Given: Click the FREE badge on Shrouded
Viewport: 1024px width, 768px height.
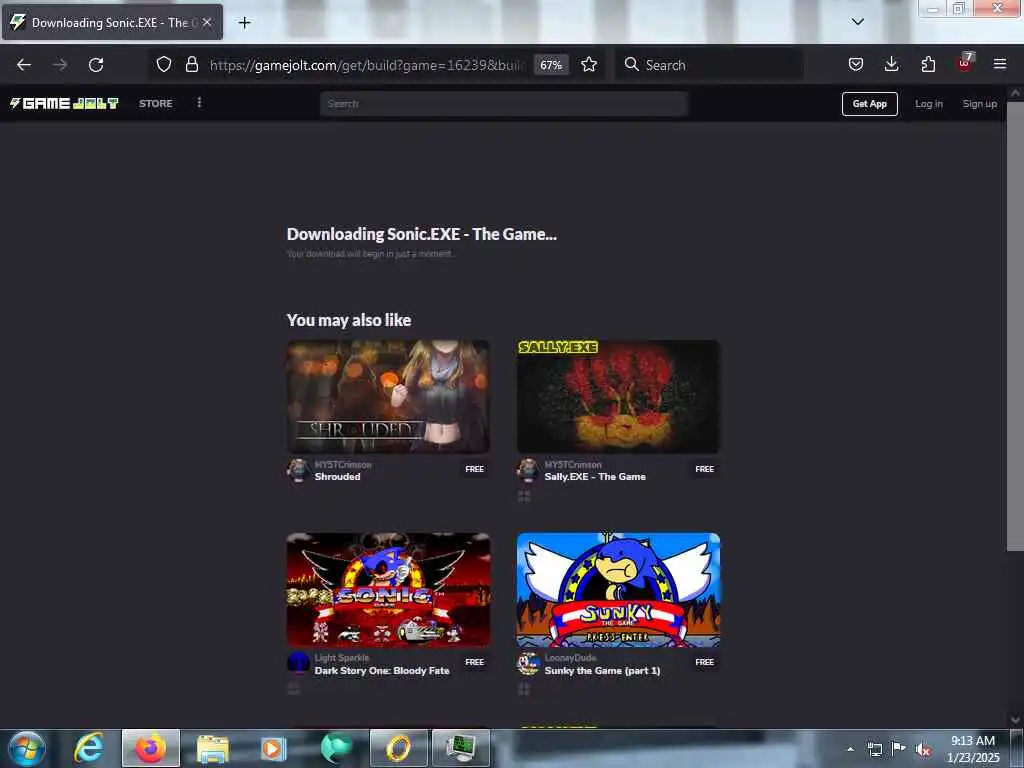Looking at the screenshot, I should (x=475, y=469).
